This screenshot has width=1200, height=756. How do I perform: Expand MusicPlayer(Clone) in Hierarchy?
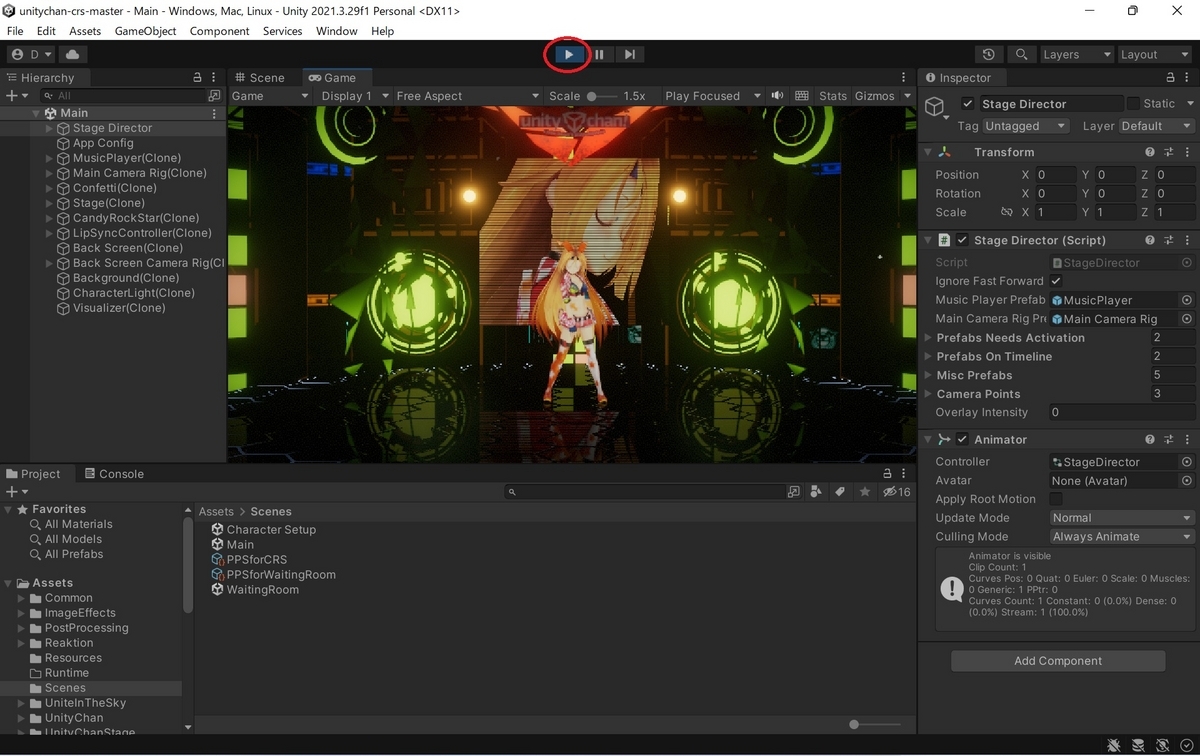(x=50, y=158)
